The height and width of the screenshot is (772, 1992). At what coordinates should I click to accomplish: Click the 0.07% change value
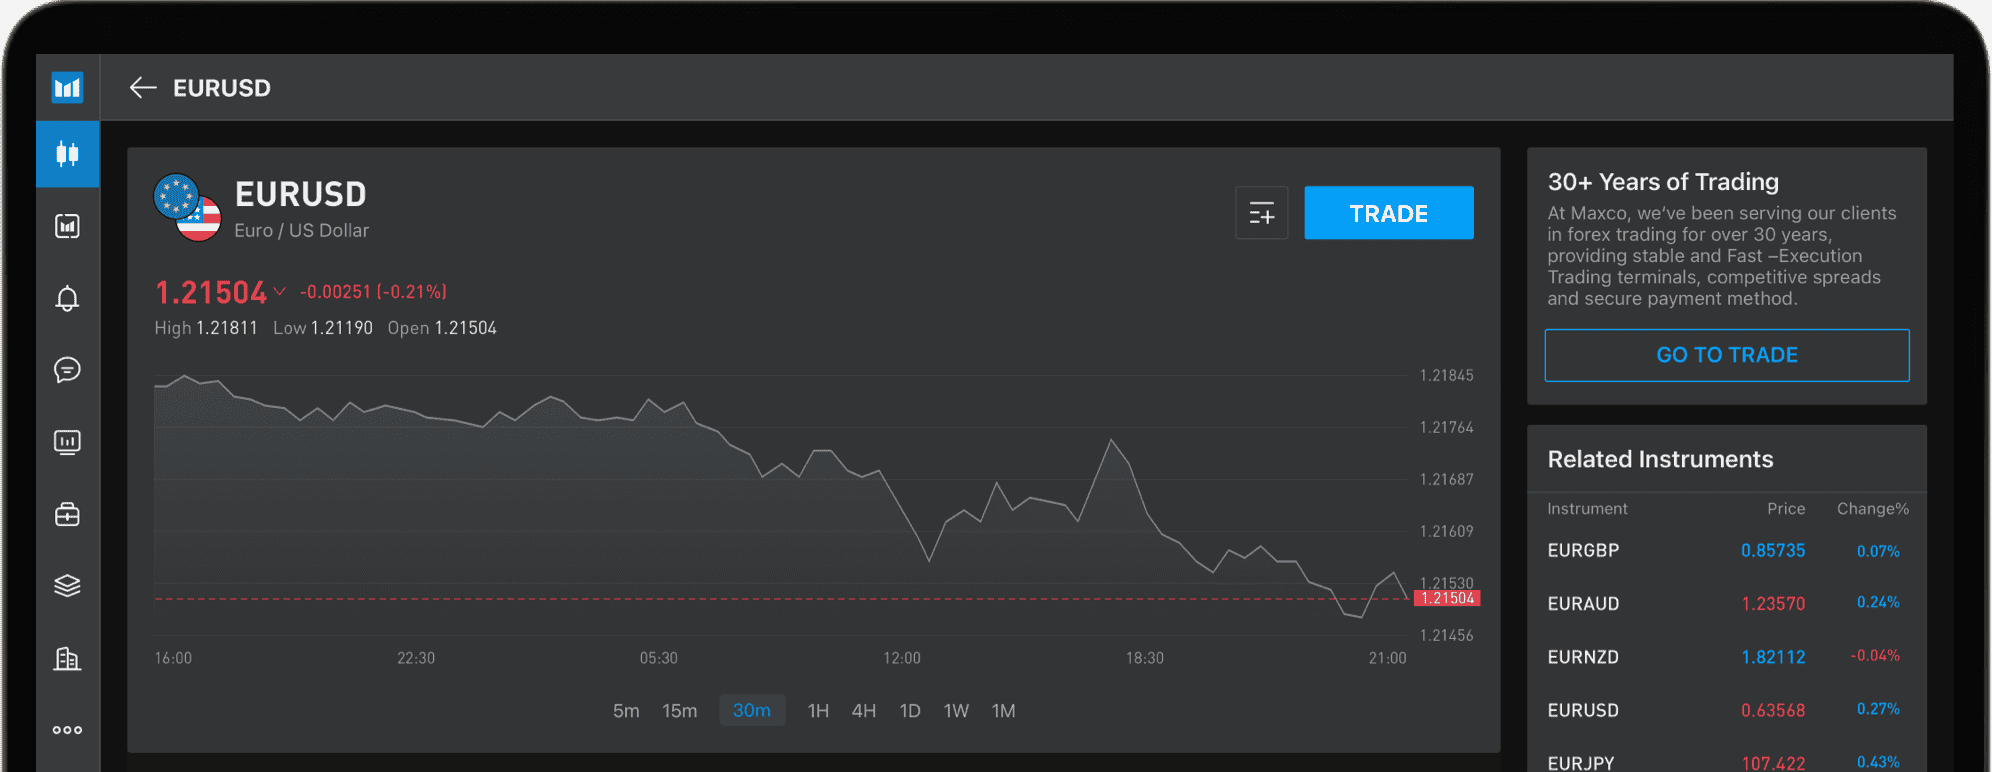1878,551
